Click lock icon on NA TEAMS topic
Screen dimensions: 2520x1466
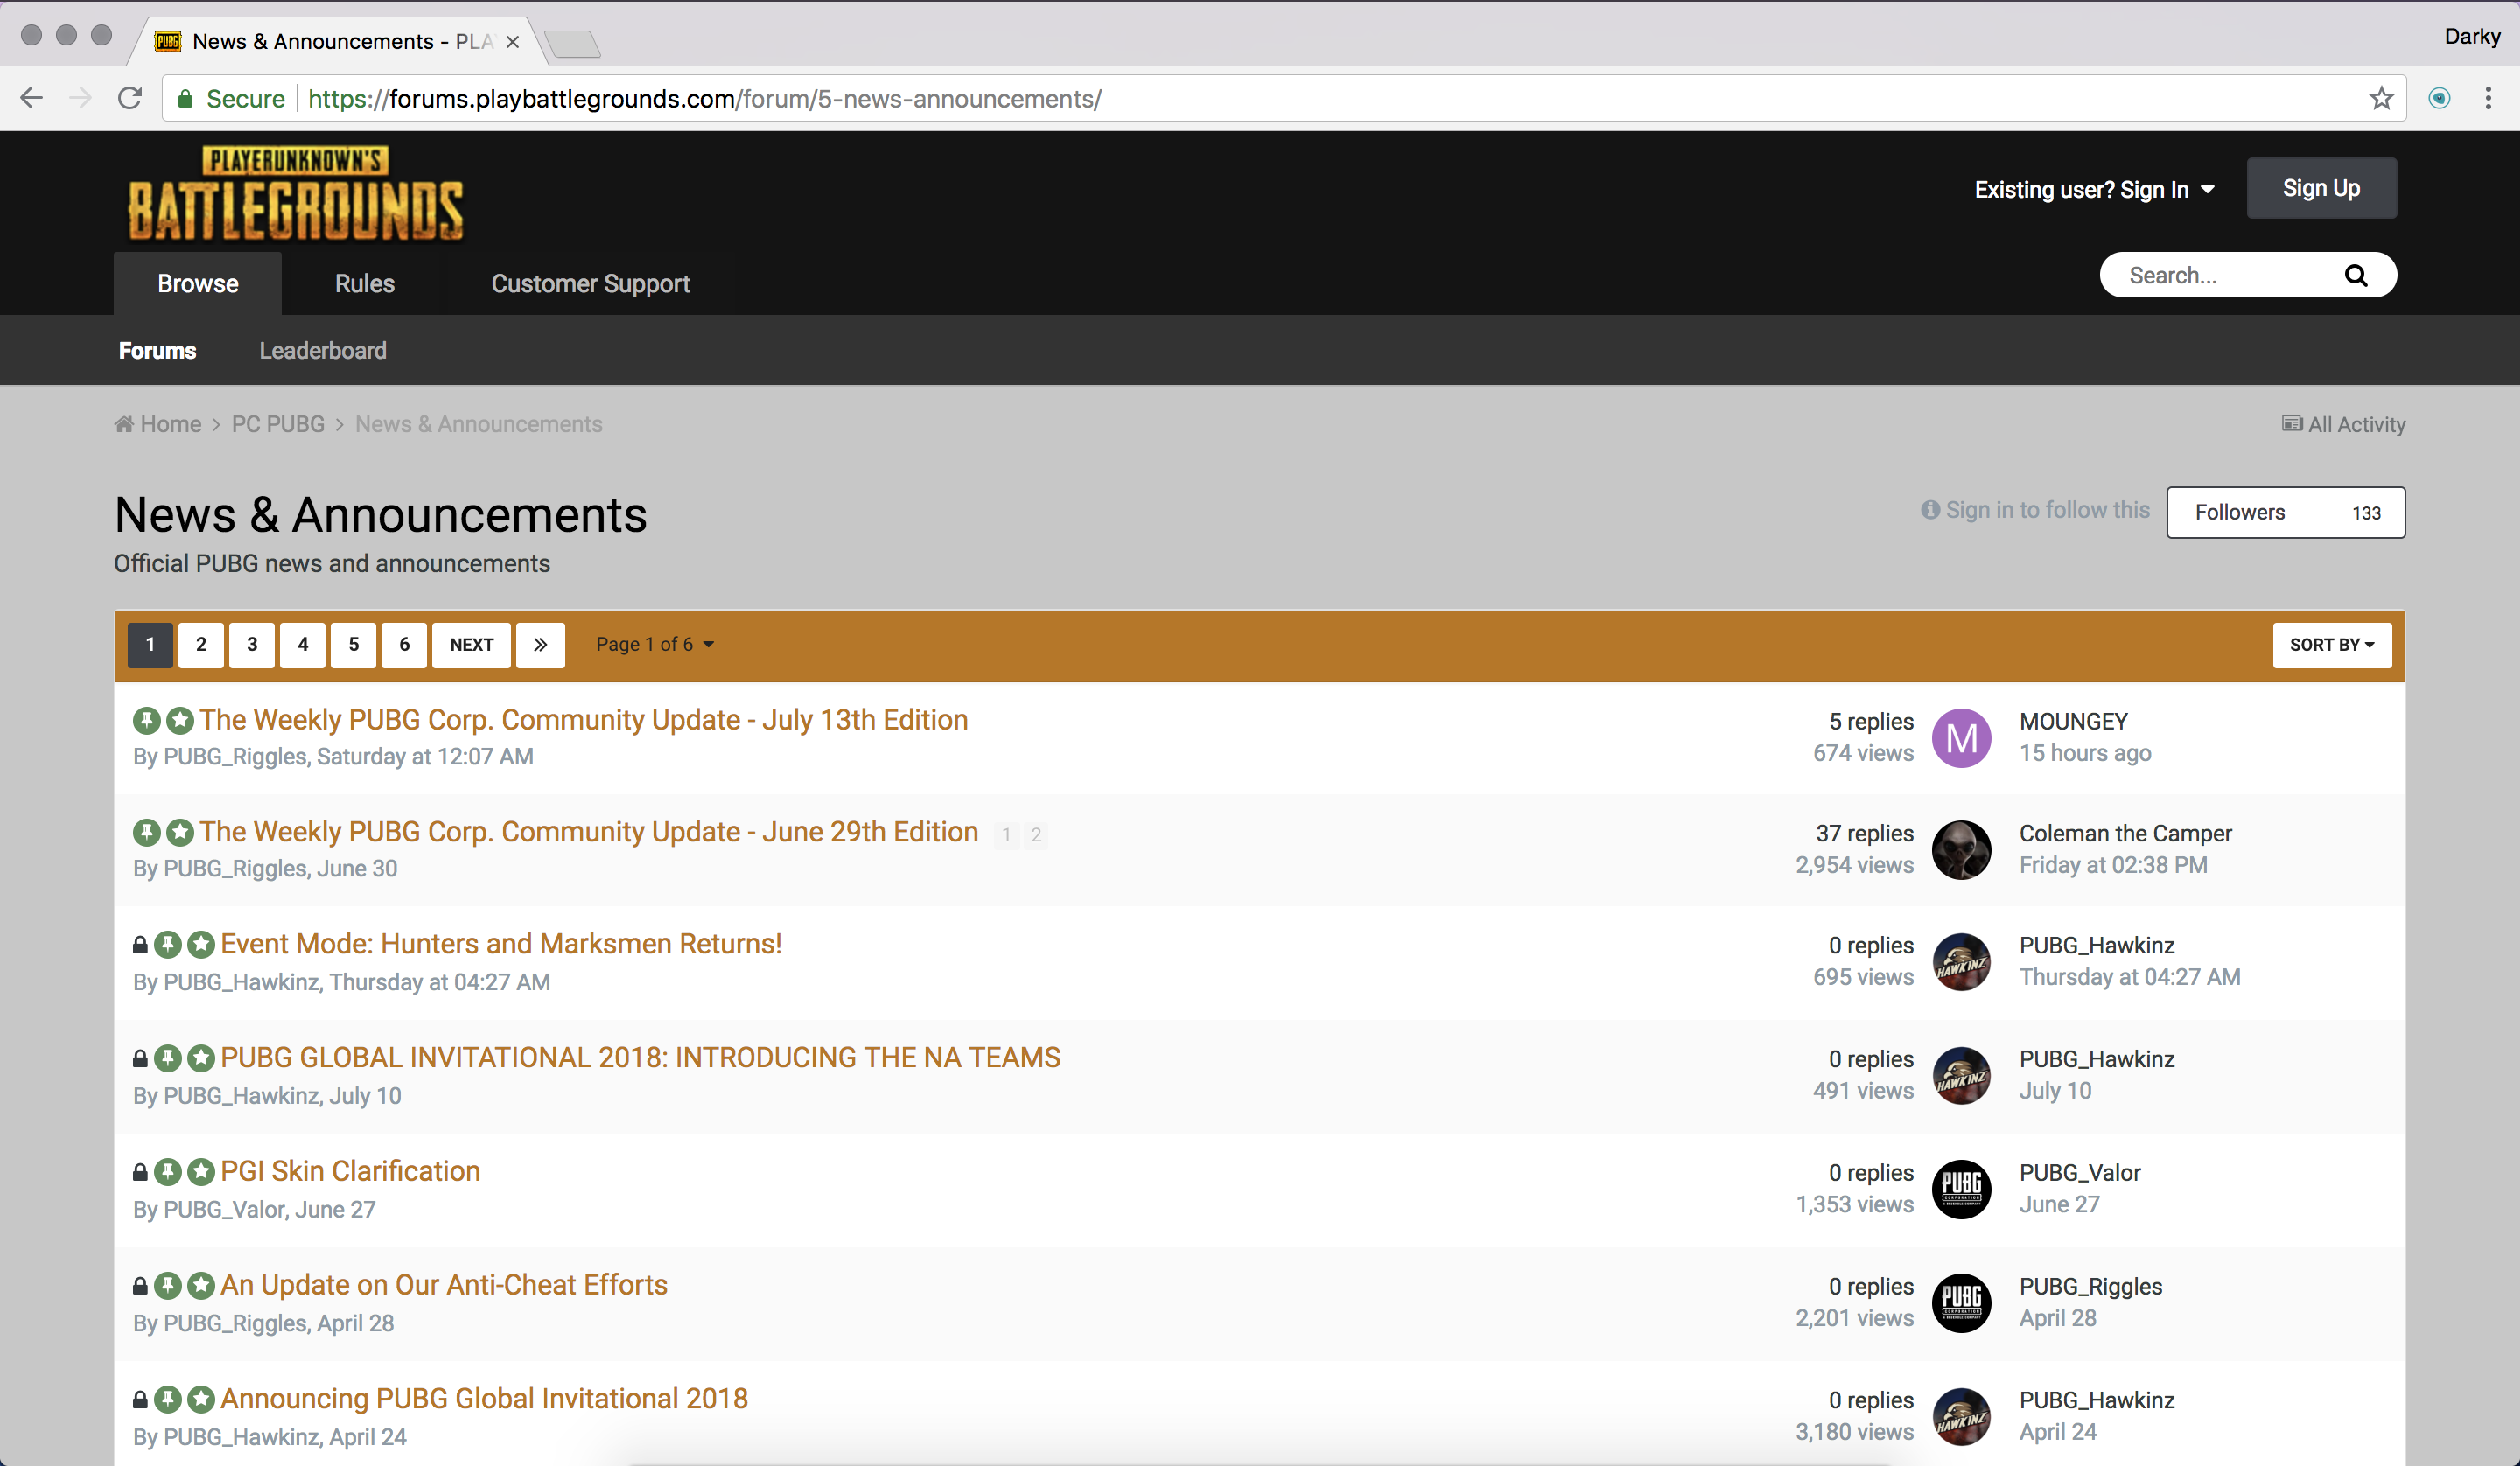pyautogui.click(x=140, y=1058)
